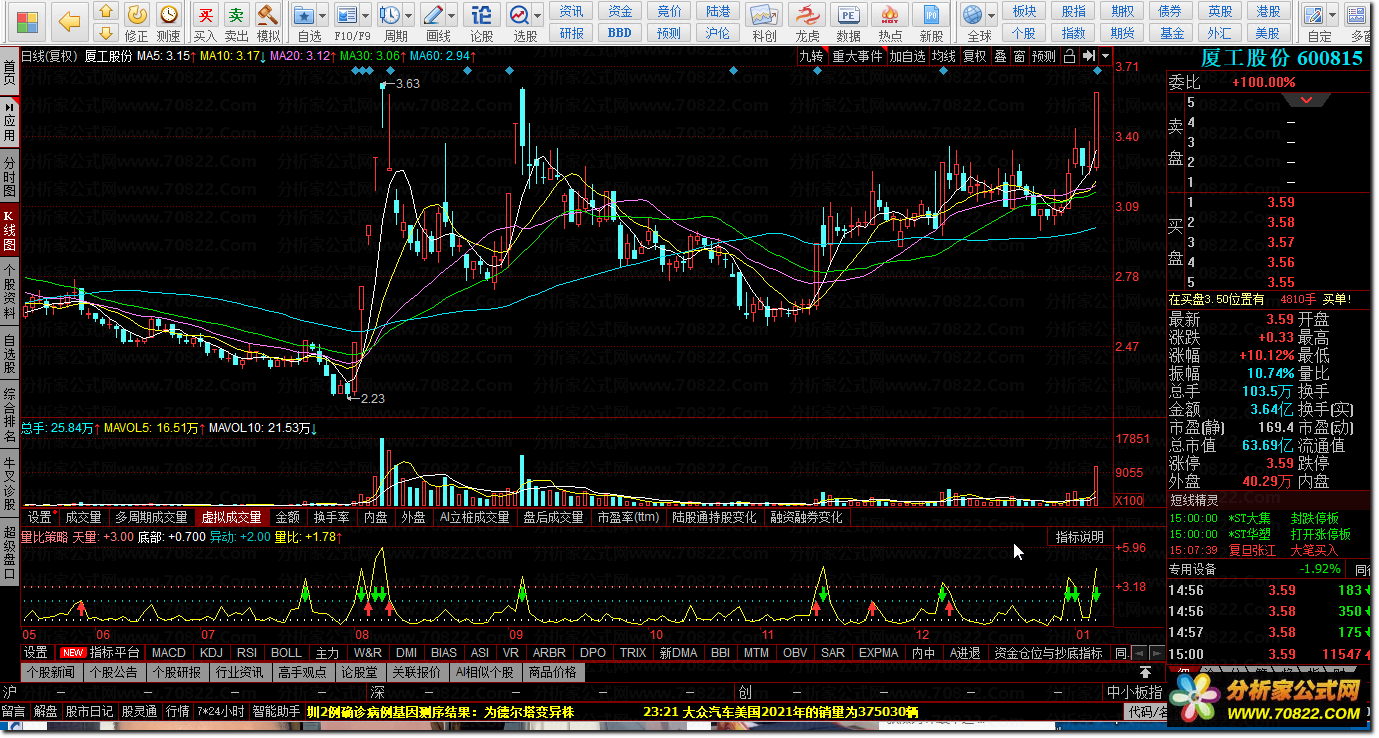Open the 个股新闻 stock news tab
1379x738 pixels.
(x=51, y=672)
